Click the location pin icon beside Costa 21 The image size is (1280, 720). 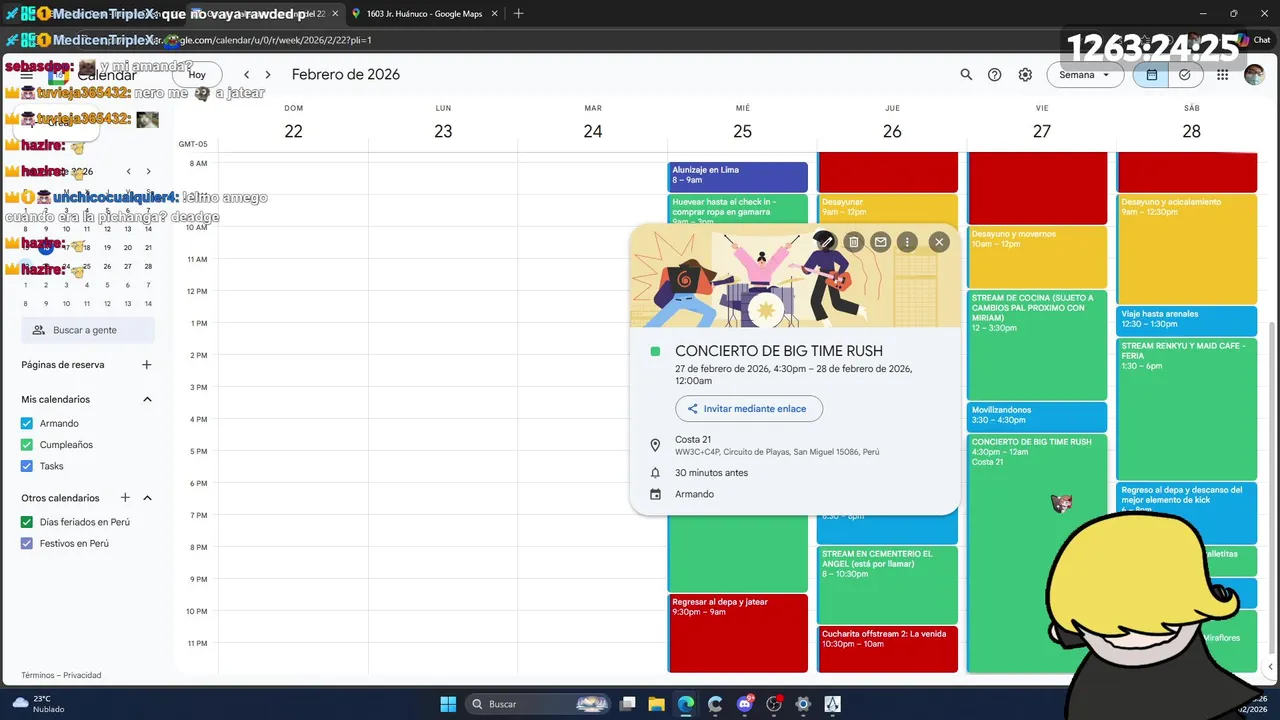(x=655, y=445)
